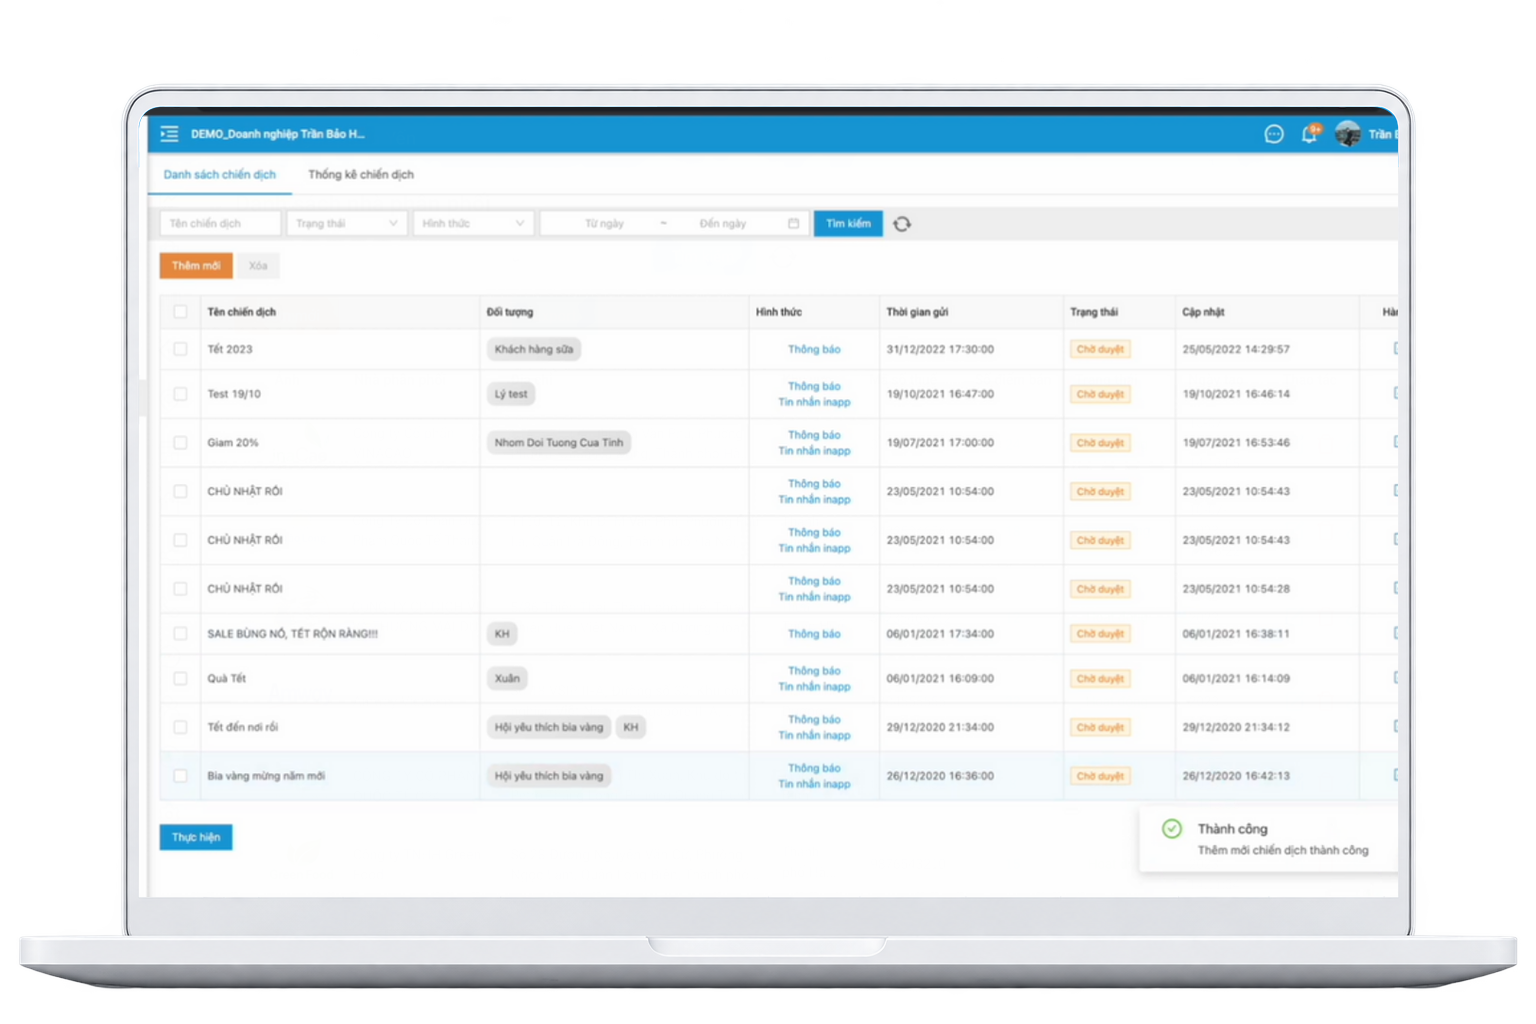Tick the checkbox for Giam 20%

pos(180,442)
